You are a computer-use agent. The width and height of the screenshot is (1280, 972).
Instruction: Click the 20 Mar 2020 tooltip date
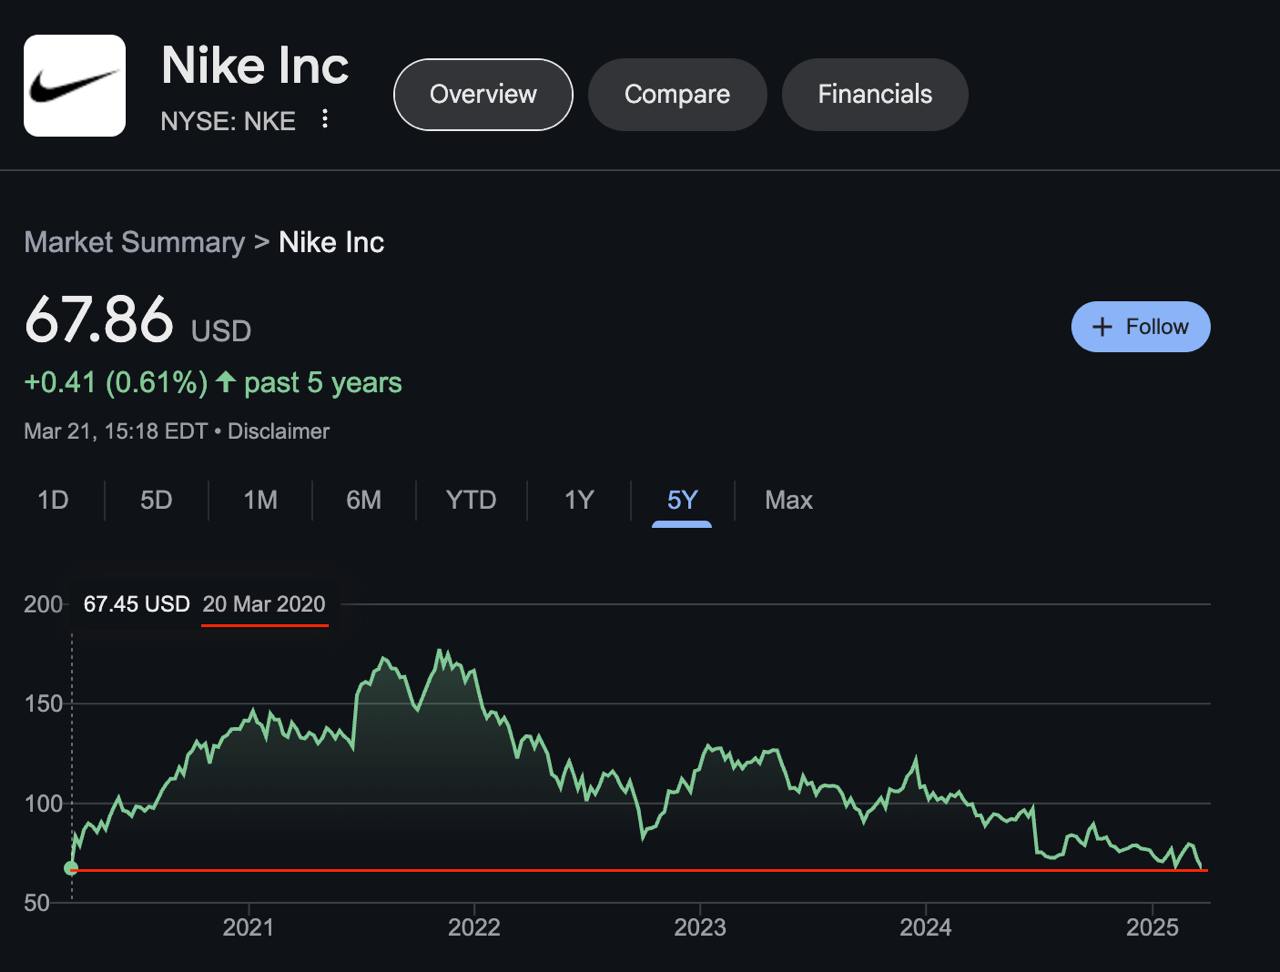(264, 604)
